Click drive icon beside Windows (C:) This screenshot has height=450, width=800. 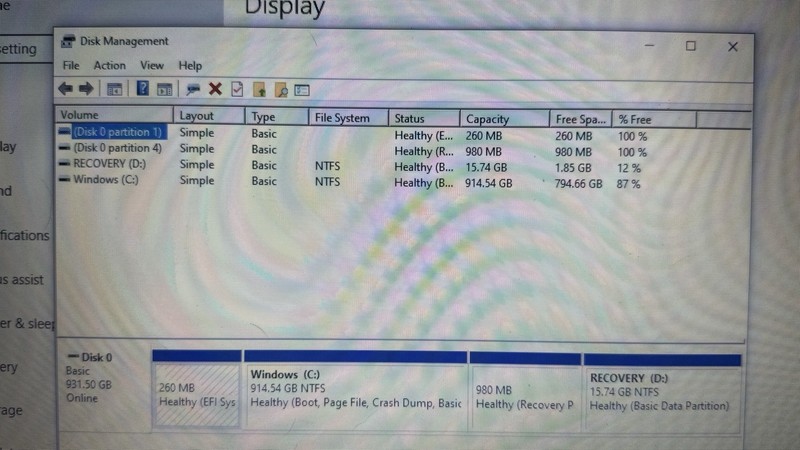coord(64,179)
